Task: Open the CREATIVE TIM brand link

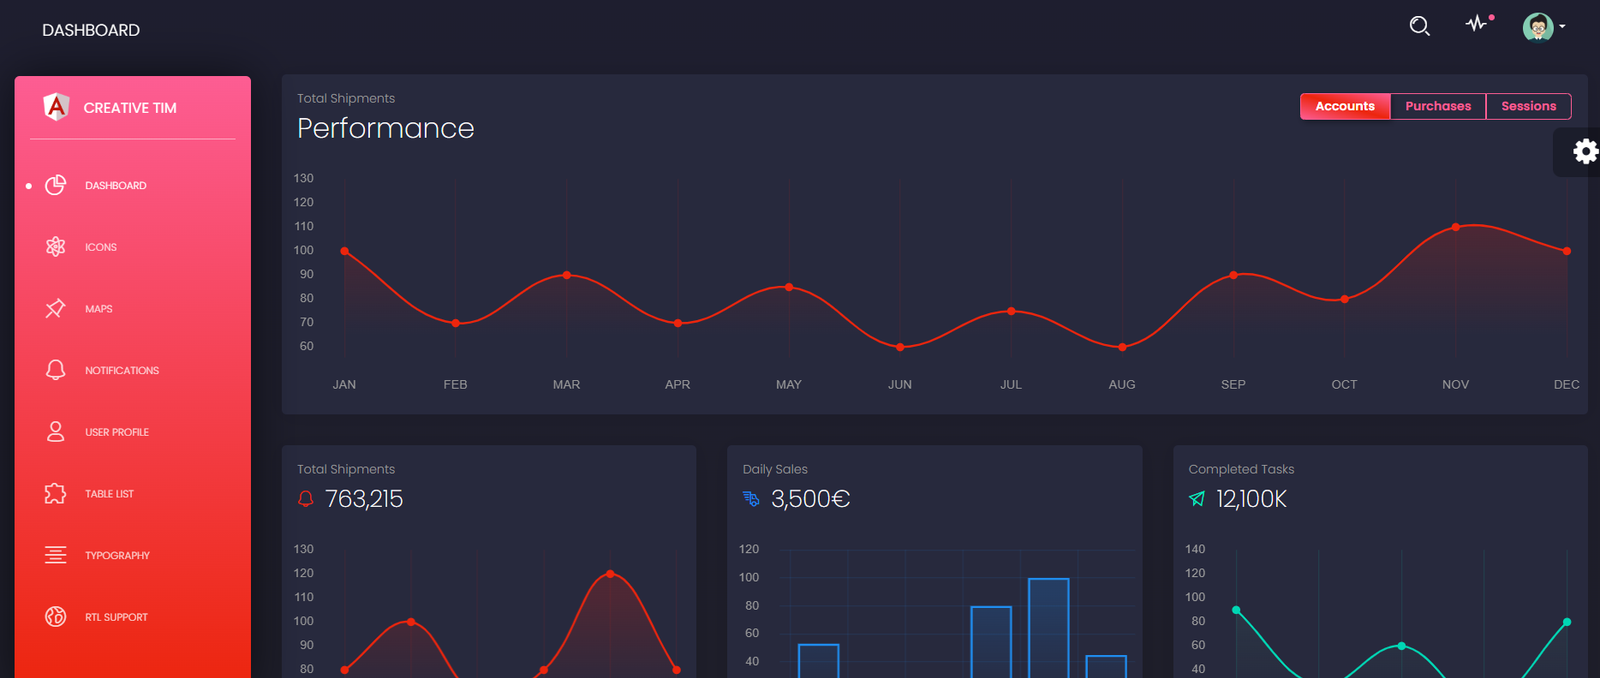Action: click(130, 108)
